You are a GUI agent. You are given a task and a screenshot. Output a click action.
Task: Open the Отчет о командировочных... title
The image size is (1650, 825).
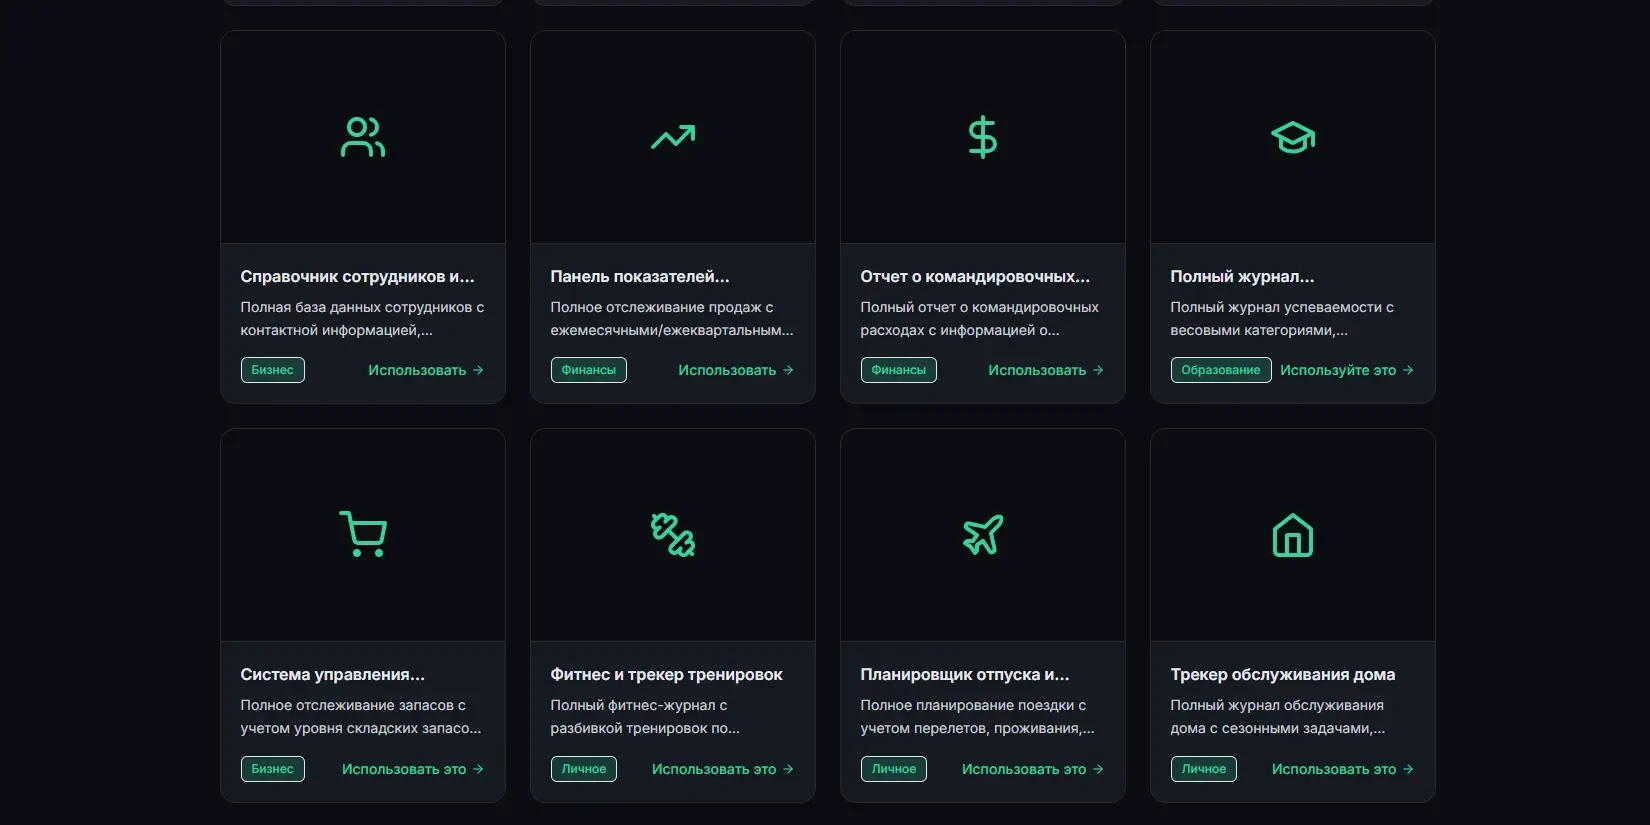[975, 277]
